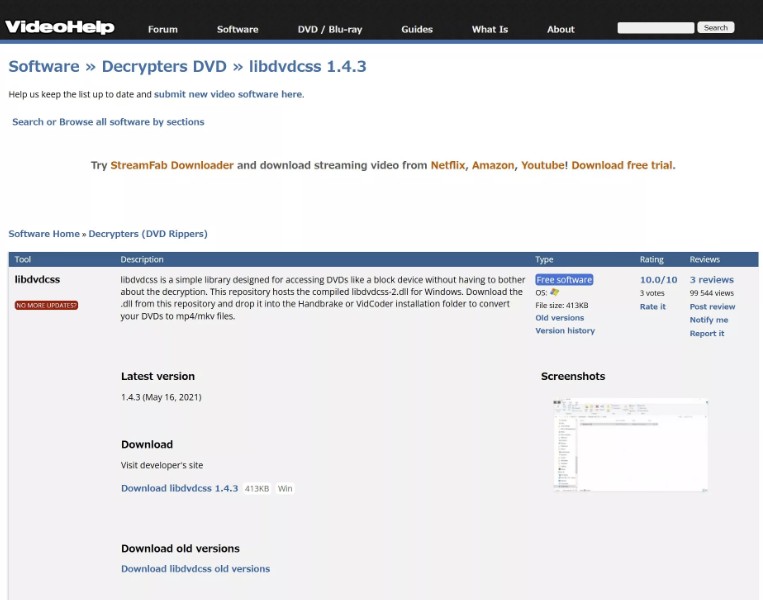Open the DVD / Blu-ray menu

330,29
